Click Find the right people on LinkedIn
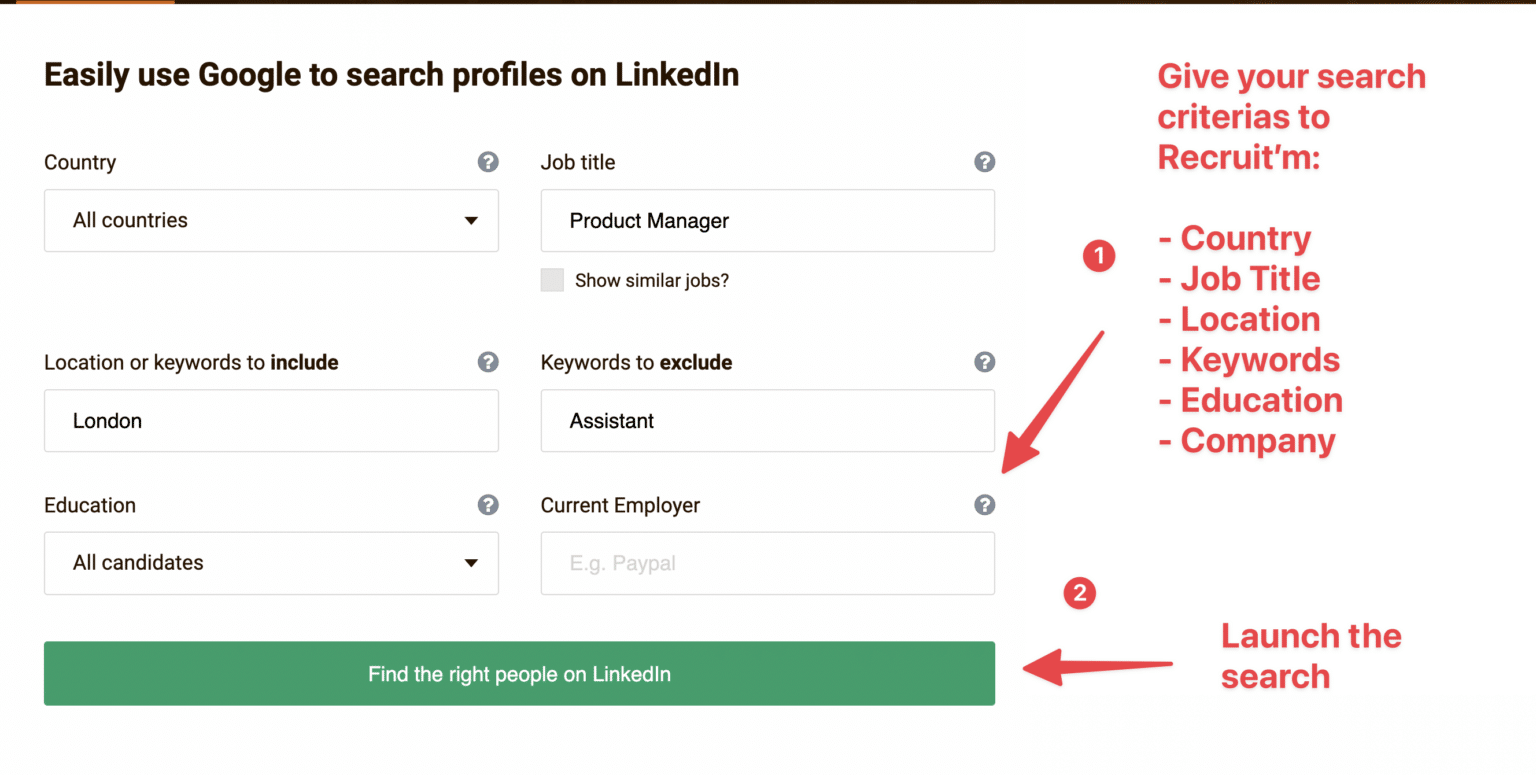Image resolution: width=1536 pixels, height=775 pixels. [518, 673]
